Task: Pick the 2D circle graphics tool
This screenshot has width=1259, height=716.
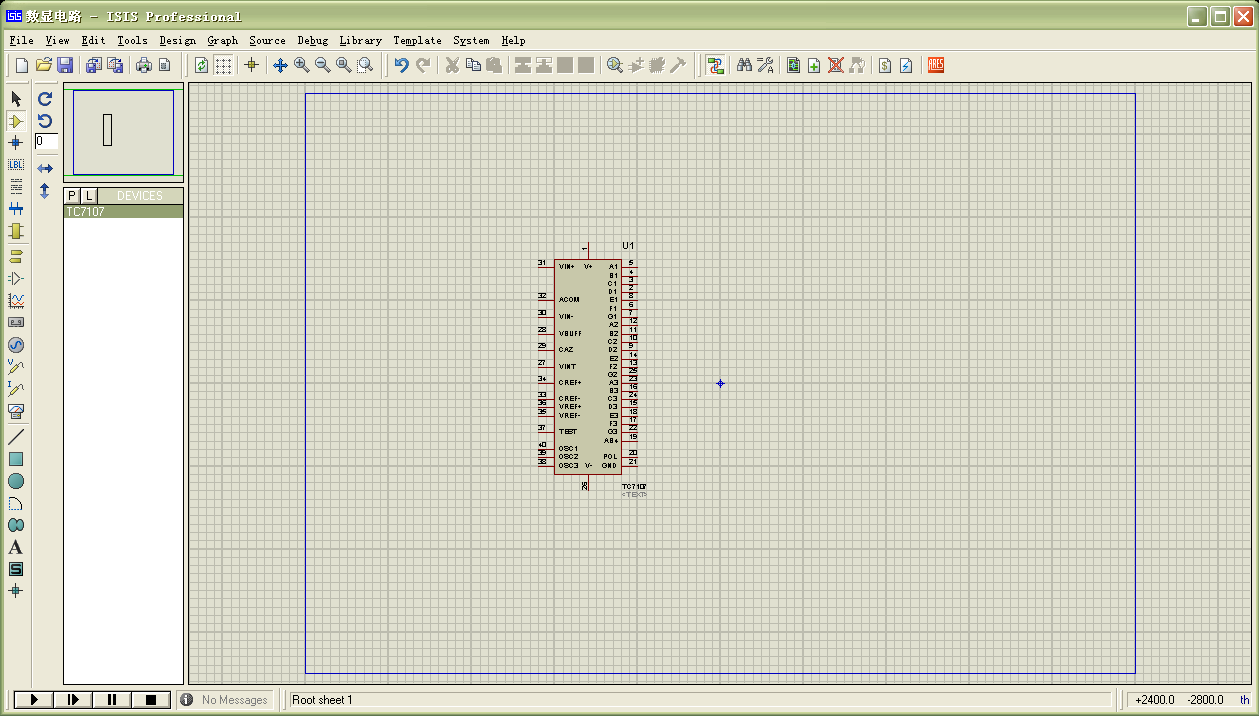Action: [16, 481]
